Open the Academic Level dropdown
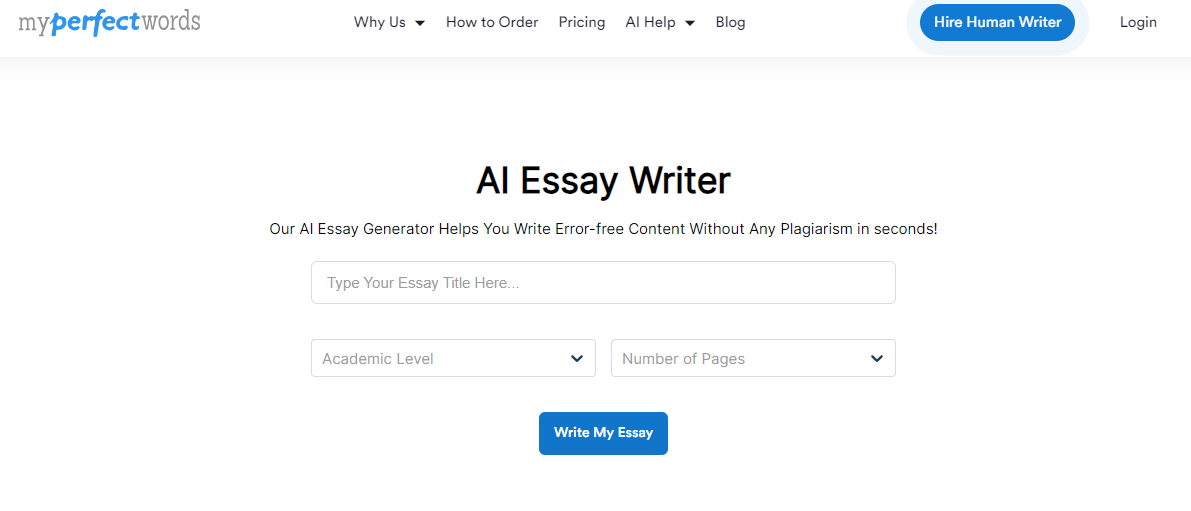 [x=453, y=358]
